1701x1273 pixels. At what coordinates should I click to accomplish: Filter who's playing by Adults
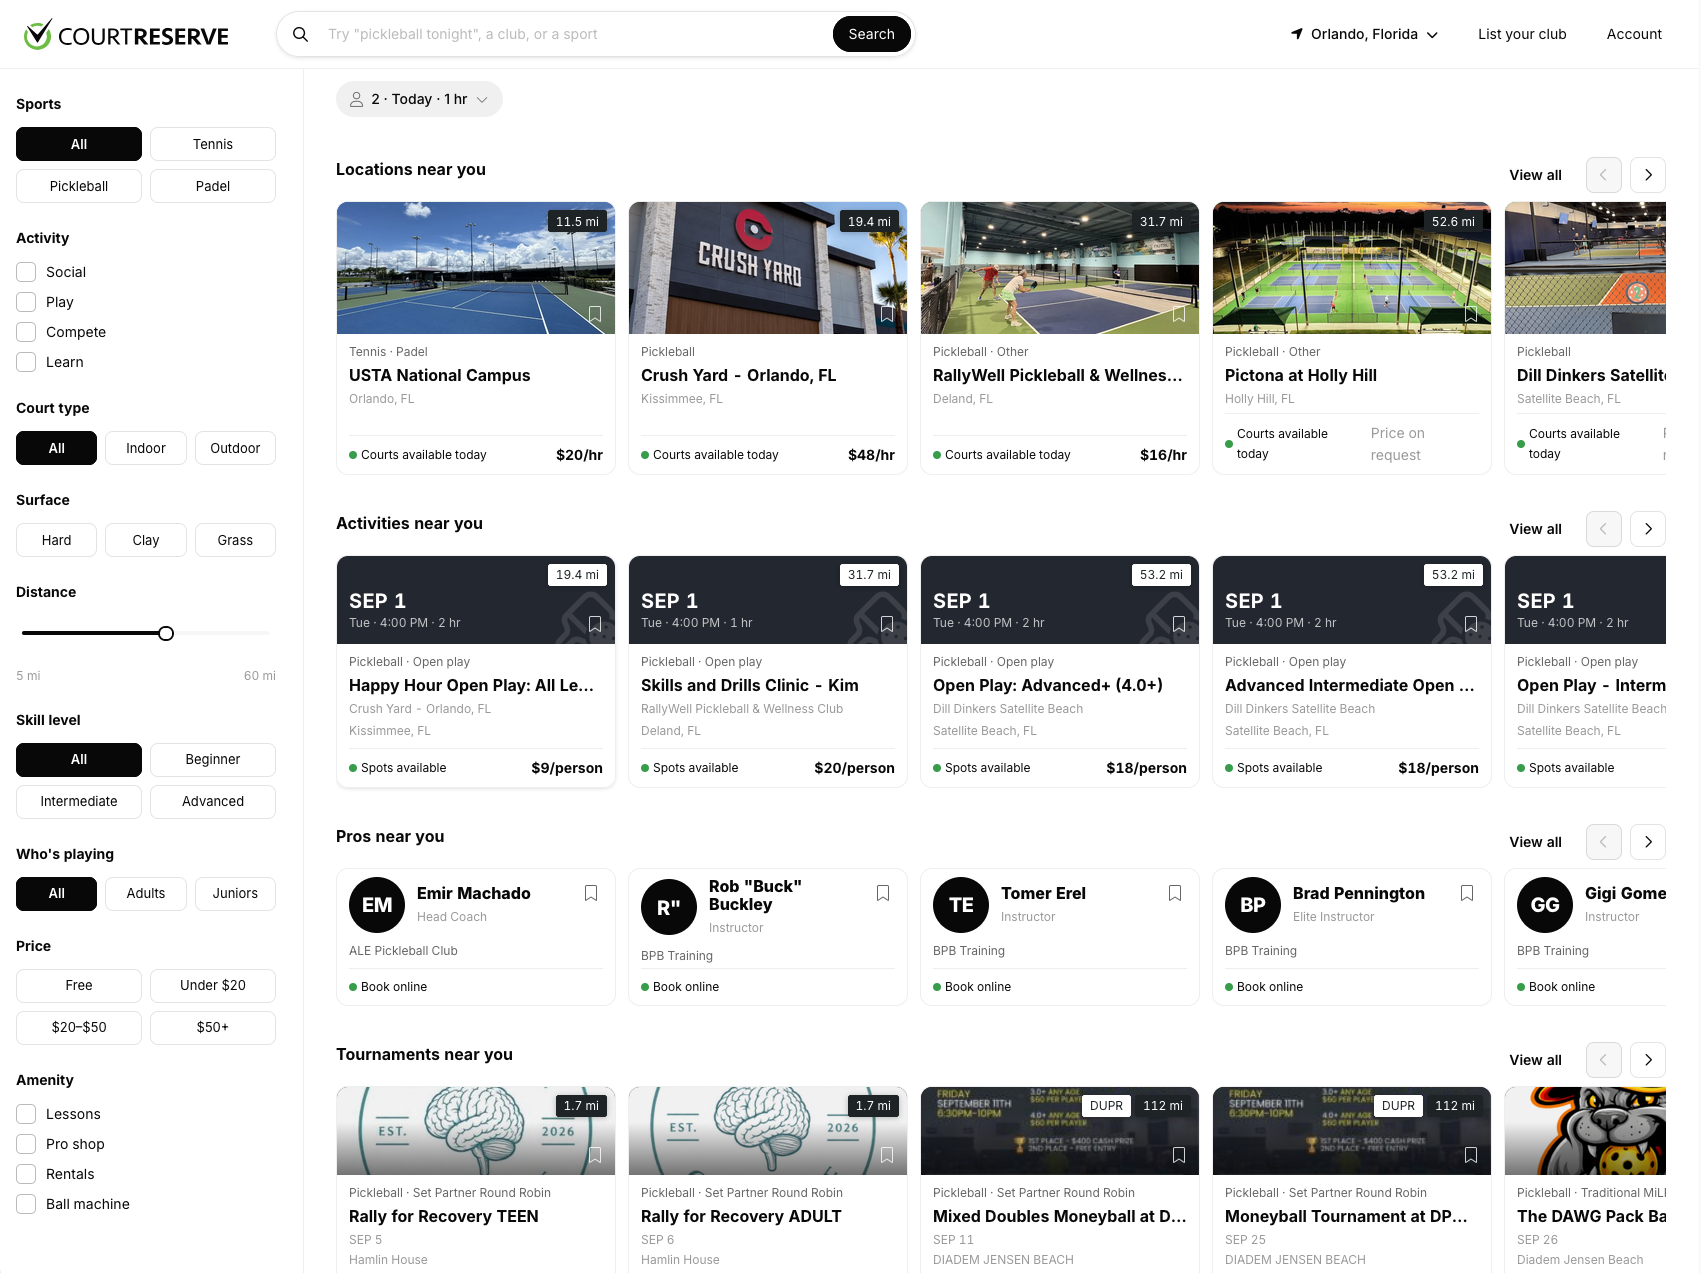point(146,894)
